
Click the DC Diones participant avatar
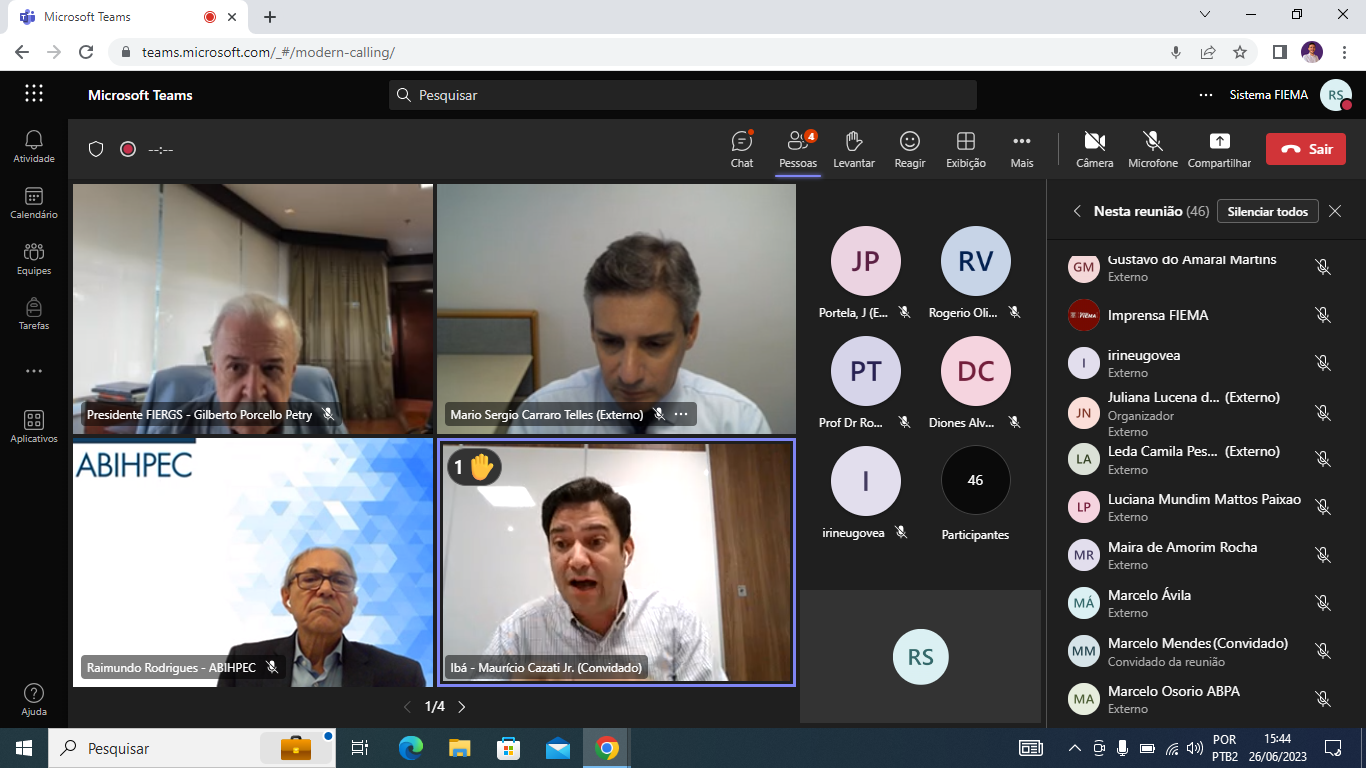point(976,371)
